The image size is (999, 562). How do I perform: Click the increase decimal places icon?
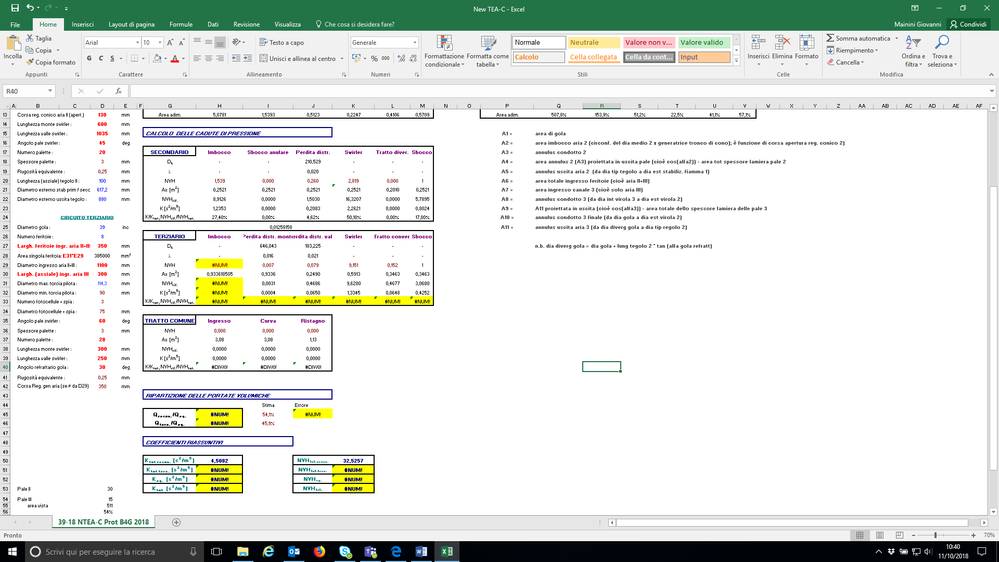401,59
